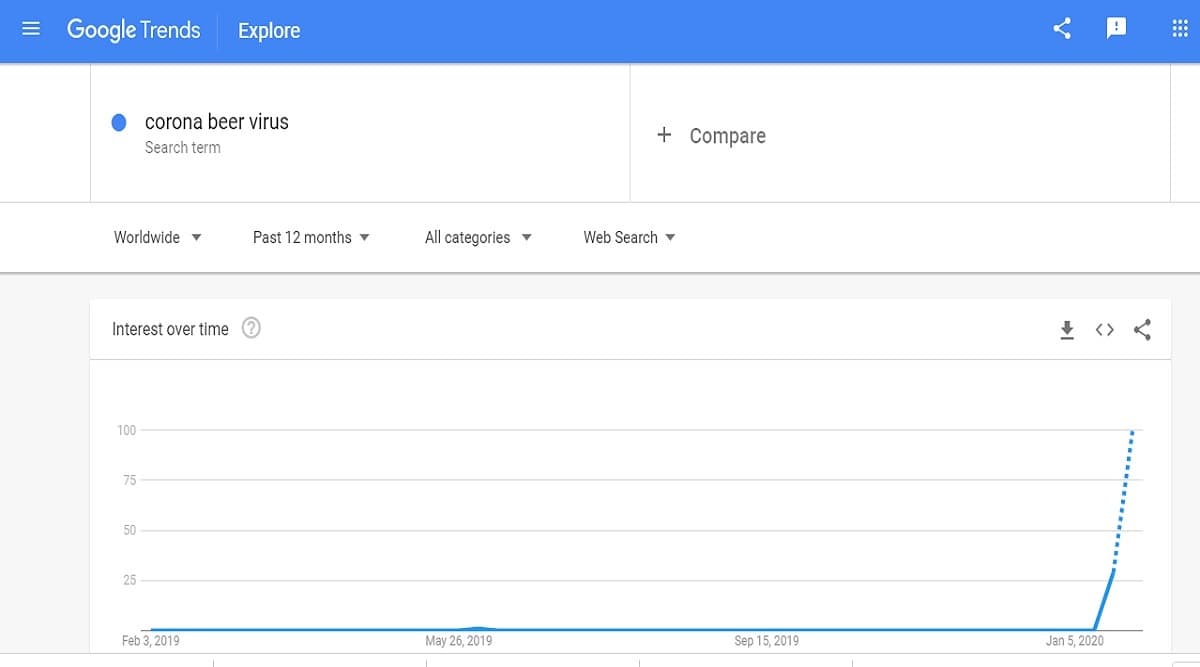Click the plus icon beside Compare
The height and width of the screenshot is (667, 1200).
click(664, 134)
